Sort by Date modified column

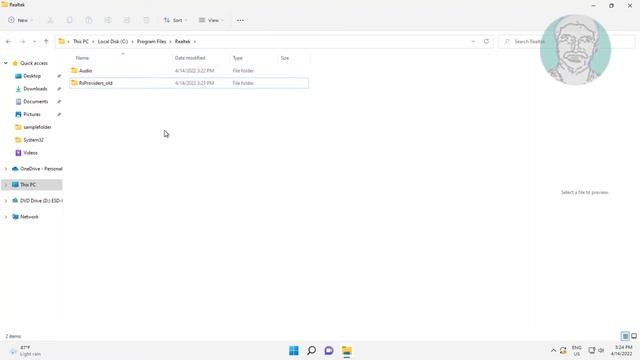(190, 58)
